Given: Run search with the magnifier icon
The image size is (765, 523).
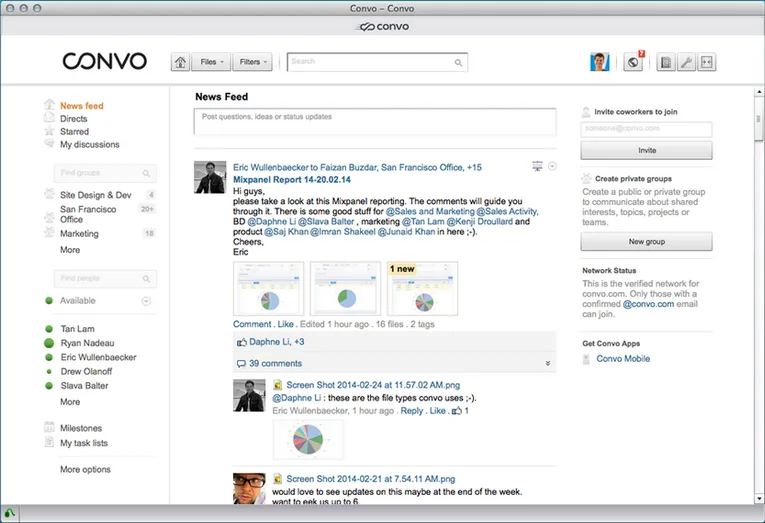Looking at the screenshot, I should coord(458,62).
